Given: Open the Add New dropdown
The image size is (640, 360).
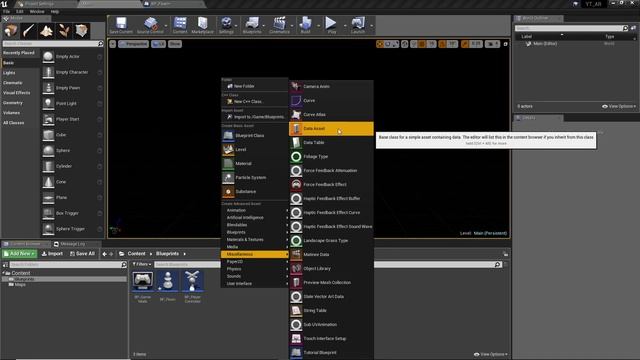Looking at the screenshot, I should pyautogui.click(x=20, y=253).
